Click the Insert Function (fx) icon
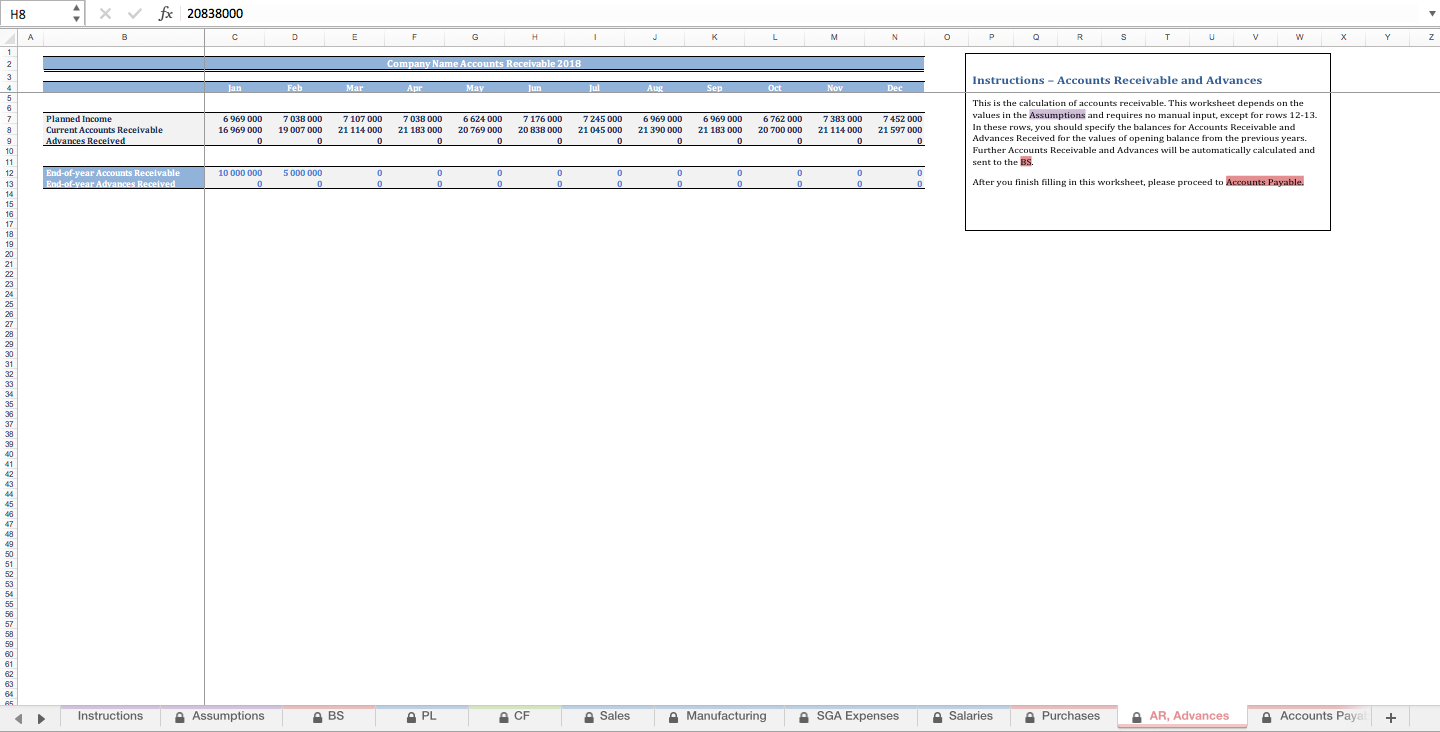Screen dimensions: 1440x732 [x=166, y=13]
